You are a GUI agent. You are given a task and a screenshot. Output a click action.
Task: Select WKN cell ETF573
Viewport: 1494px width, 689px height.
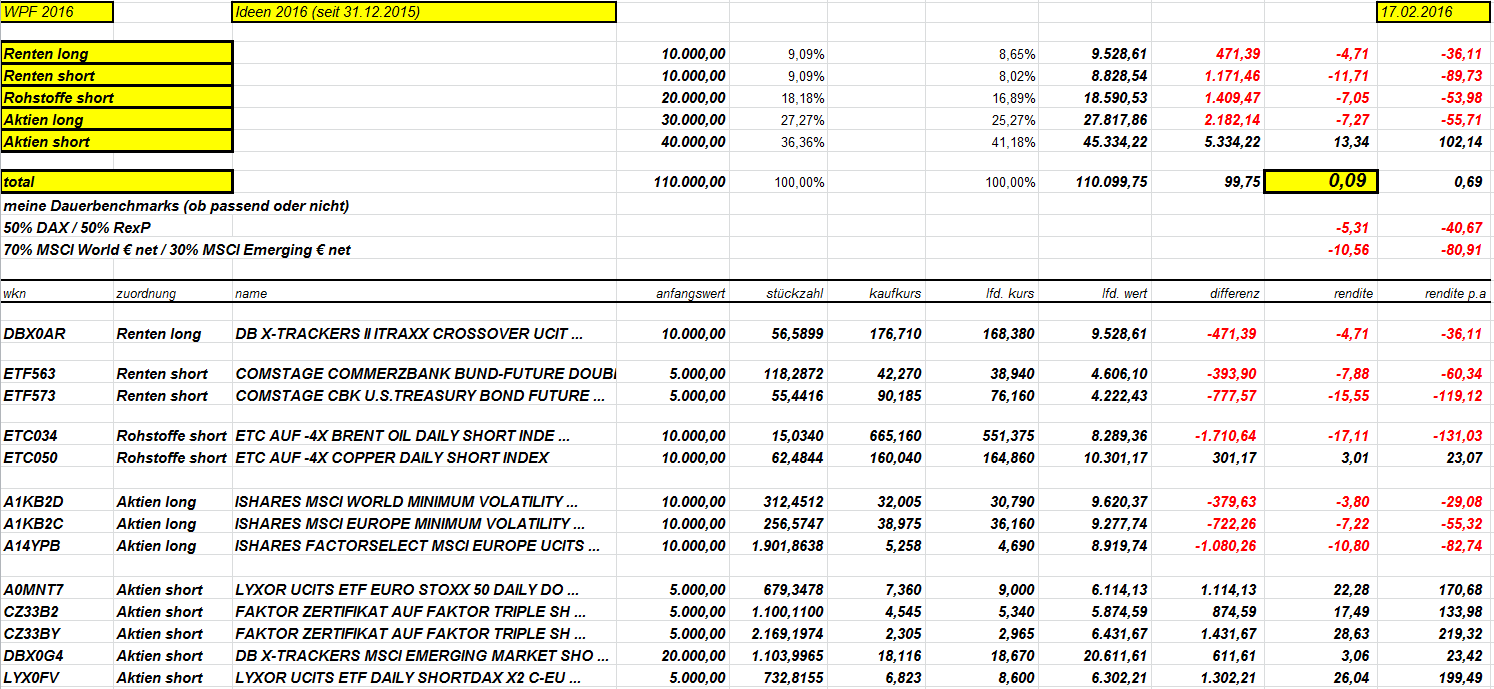pyautogui.click(x=30, y=396)
